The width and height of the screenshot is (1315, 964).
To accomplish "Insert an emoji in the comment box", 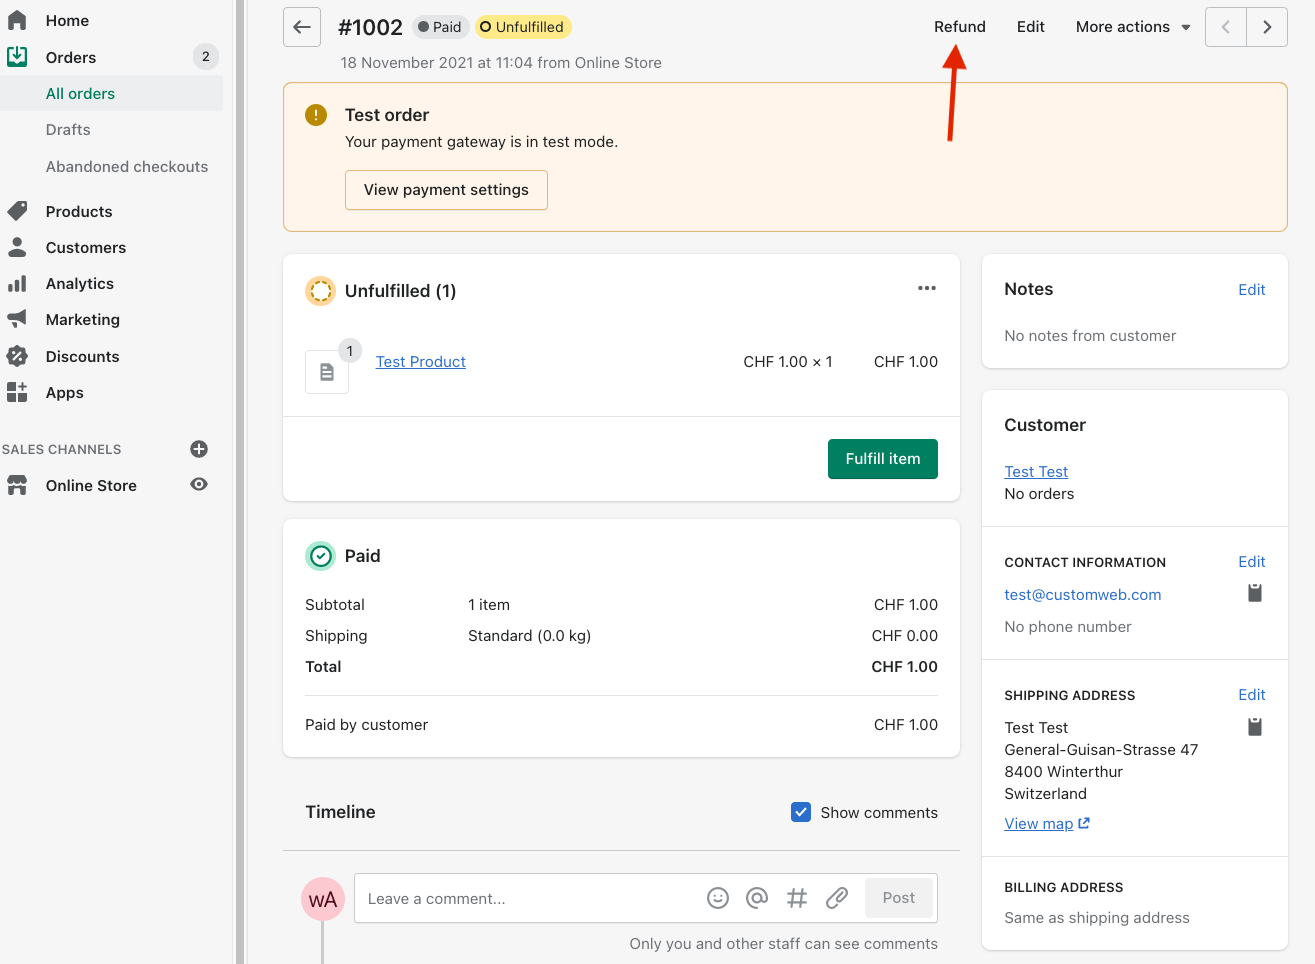I will 718,898.
